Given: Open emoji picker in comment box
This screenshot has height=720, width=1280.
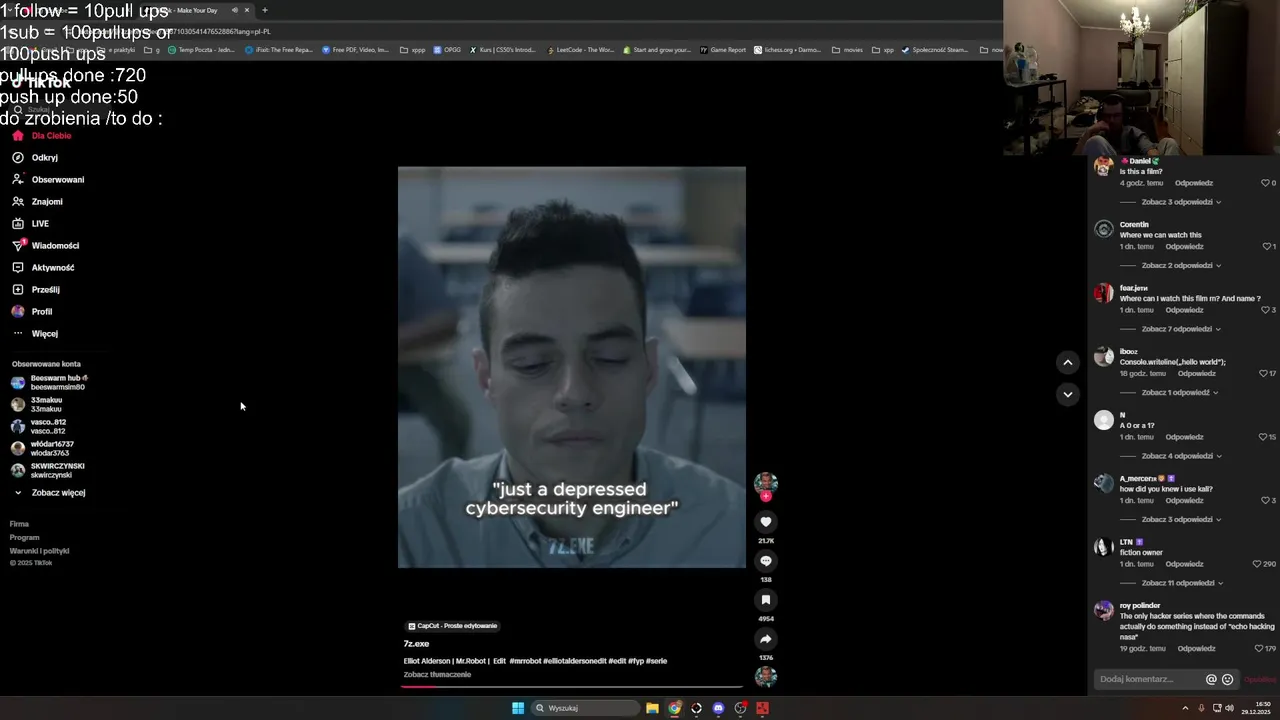Looking at the screenshot, I should (1228, 679).
